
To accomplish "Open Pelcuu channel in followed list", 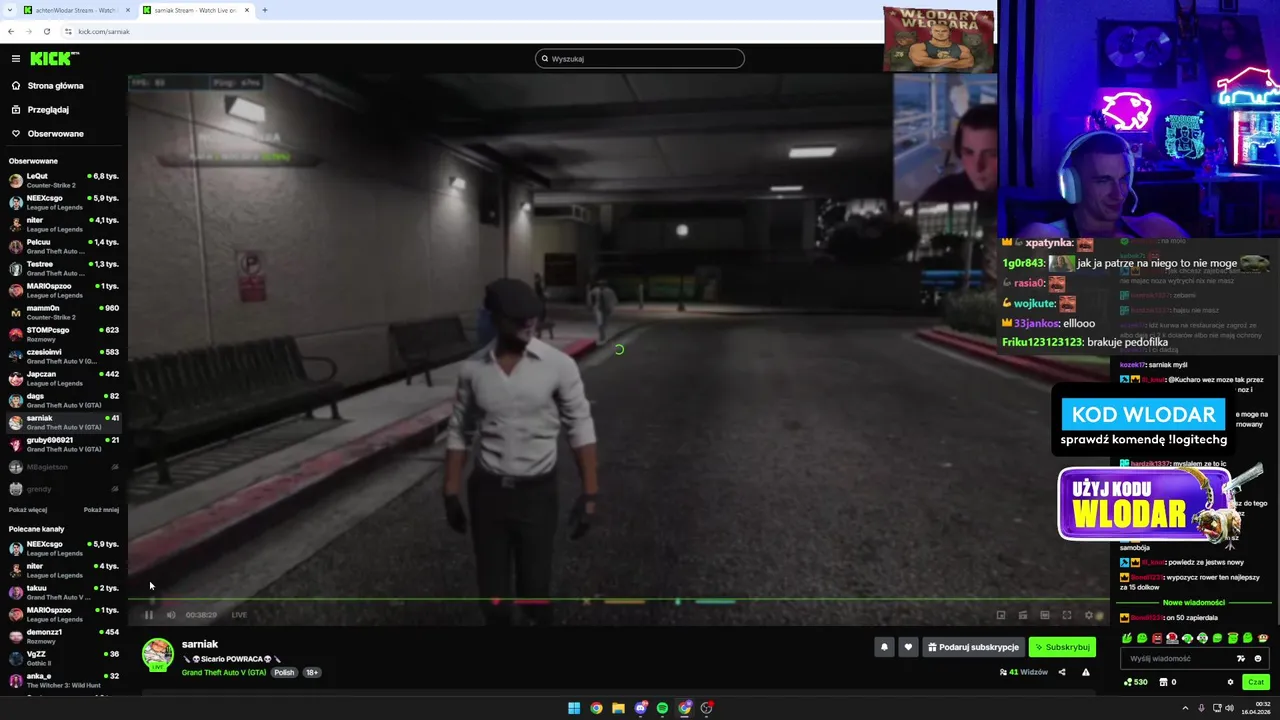I will [x=64, y=246].
